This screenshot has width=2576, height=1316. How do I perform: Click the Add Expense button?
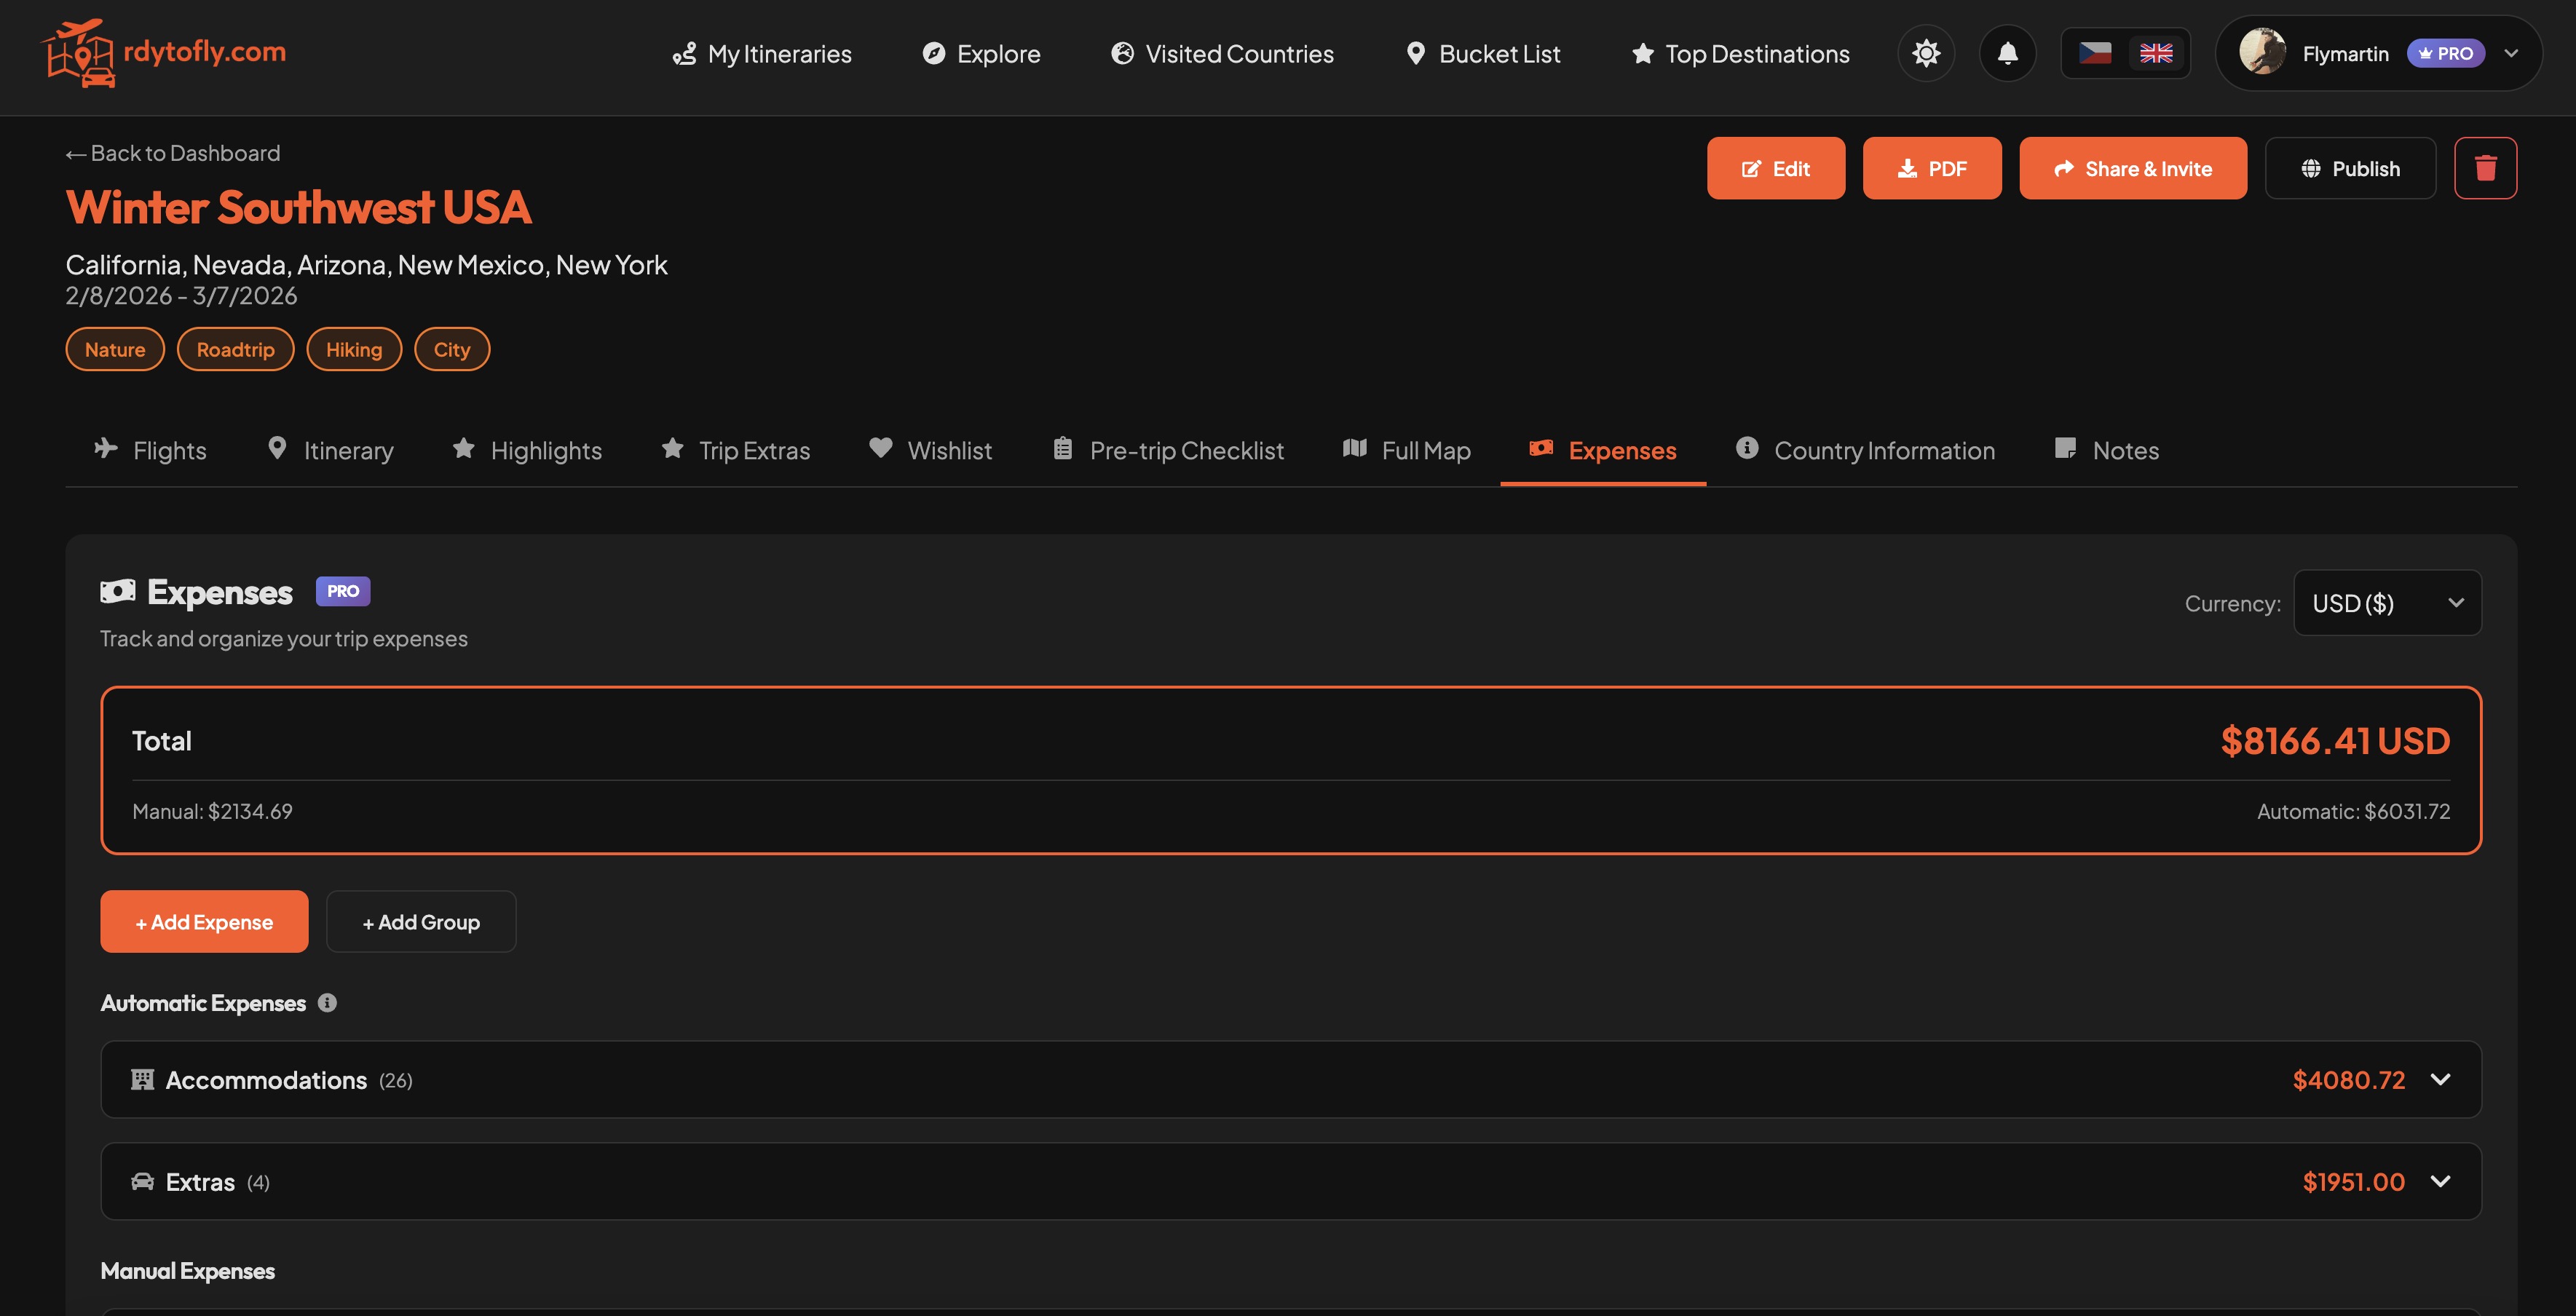click(x=203, y=921)
